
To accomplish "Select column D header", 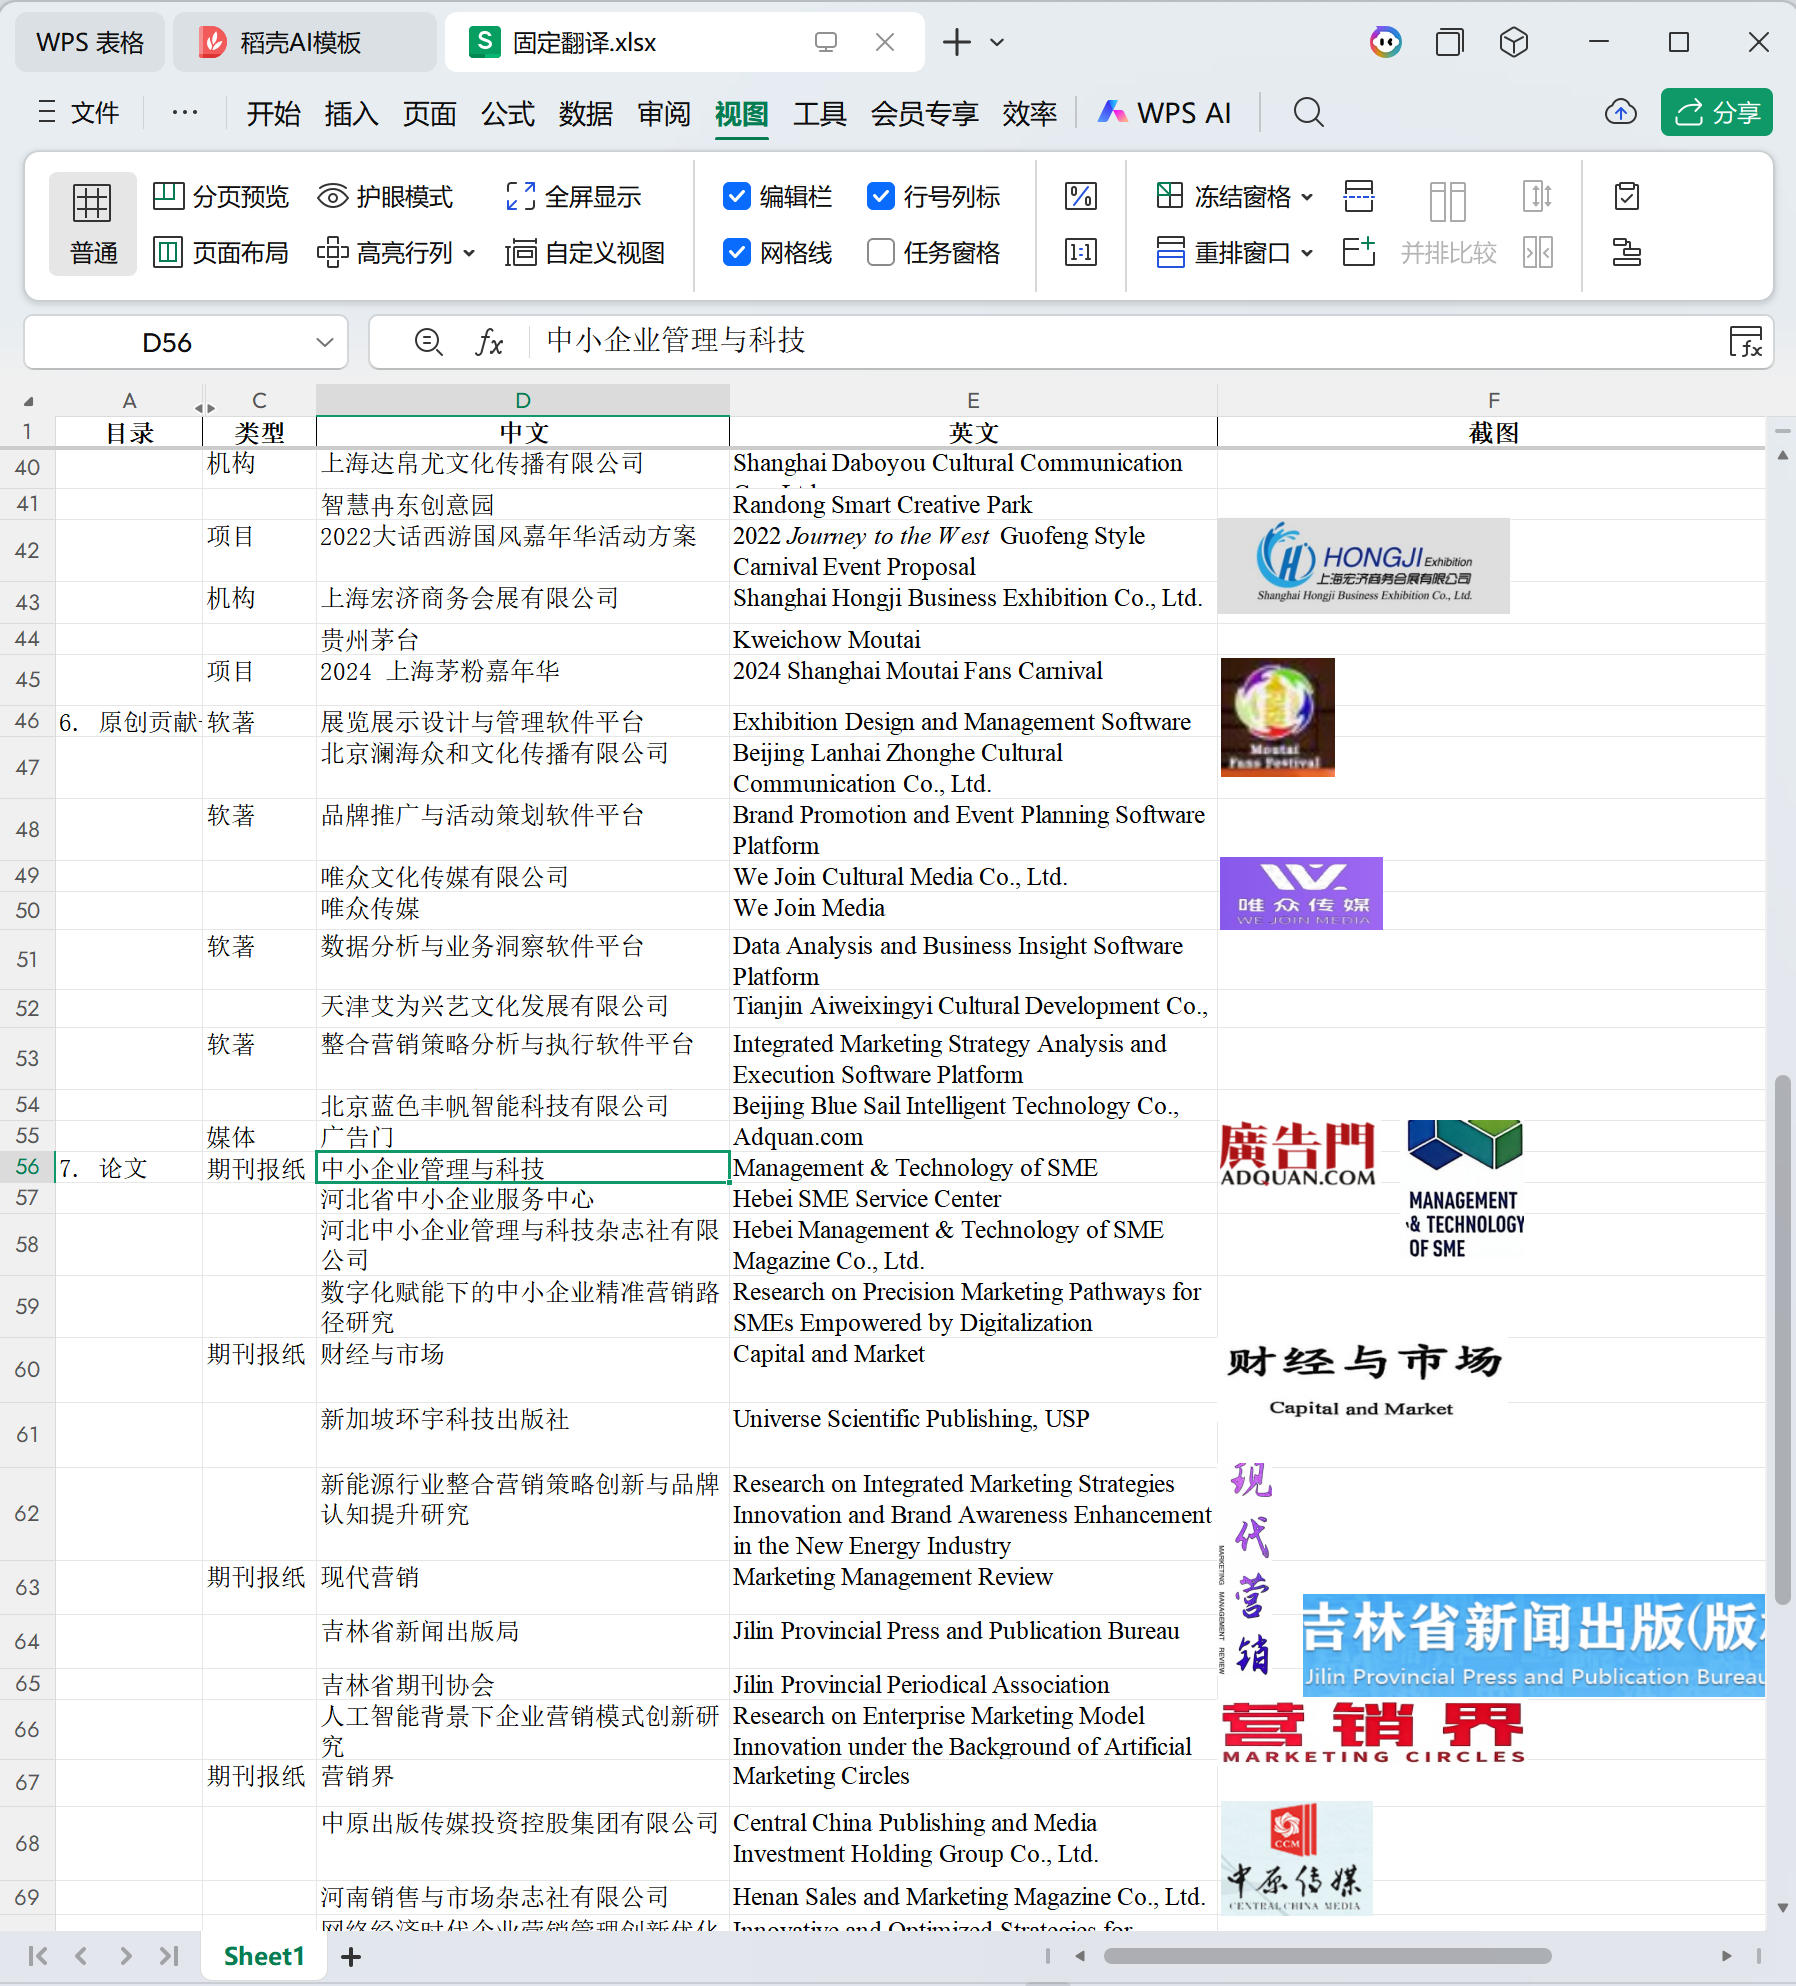I will click(x=523, y=400).
